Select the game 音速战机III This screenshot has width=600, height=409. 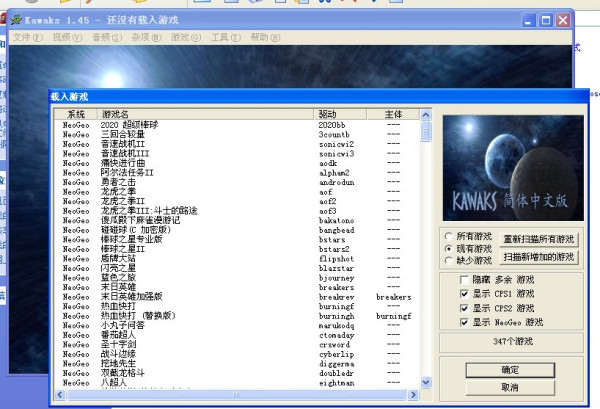coord(125,154)
